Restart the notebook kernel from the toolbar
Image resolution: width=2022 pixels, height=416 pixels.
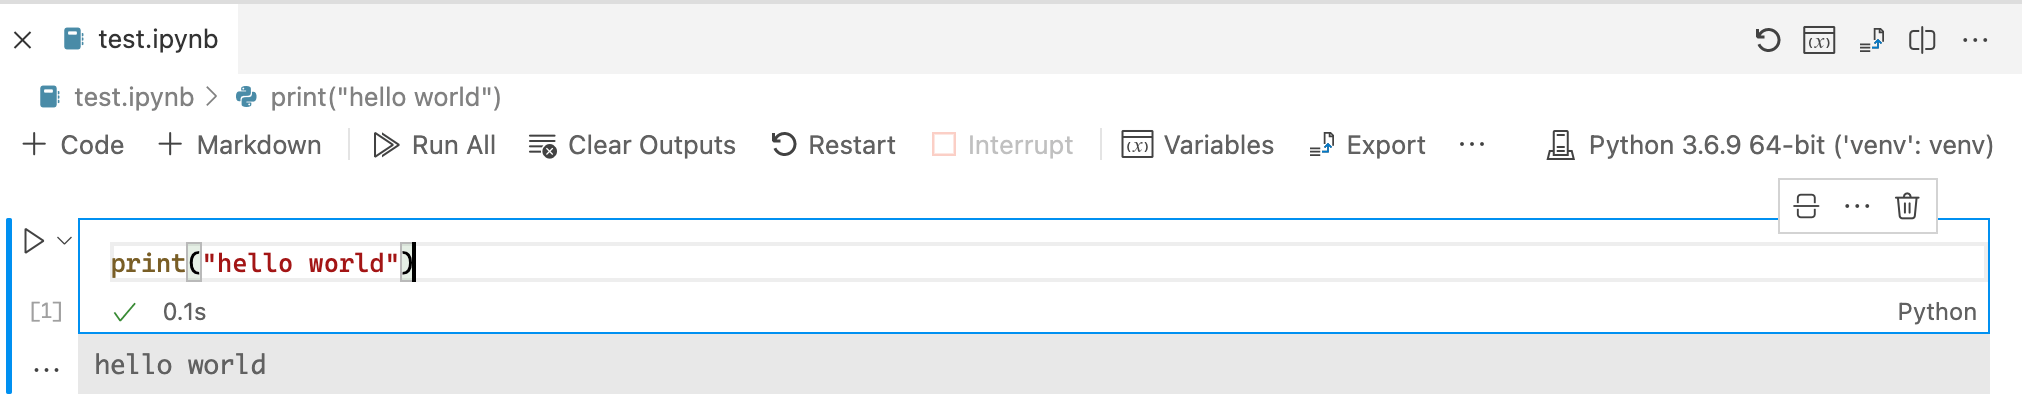pyautogui.click(x=833, y=145)
